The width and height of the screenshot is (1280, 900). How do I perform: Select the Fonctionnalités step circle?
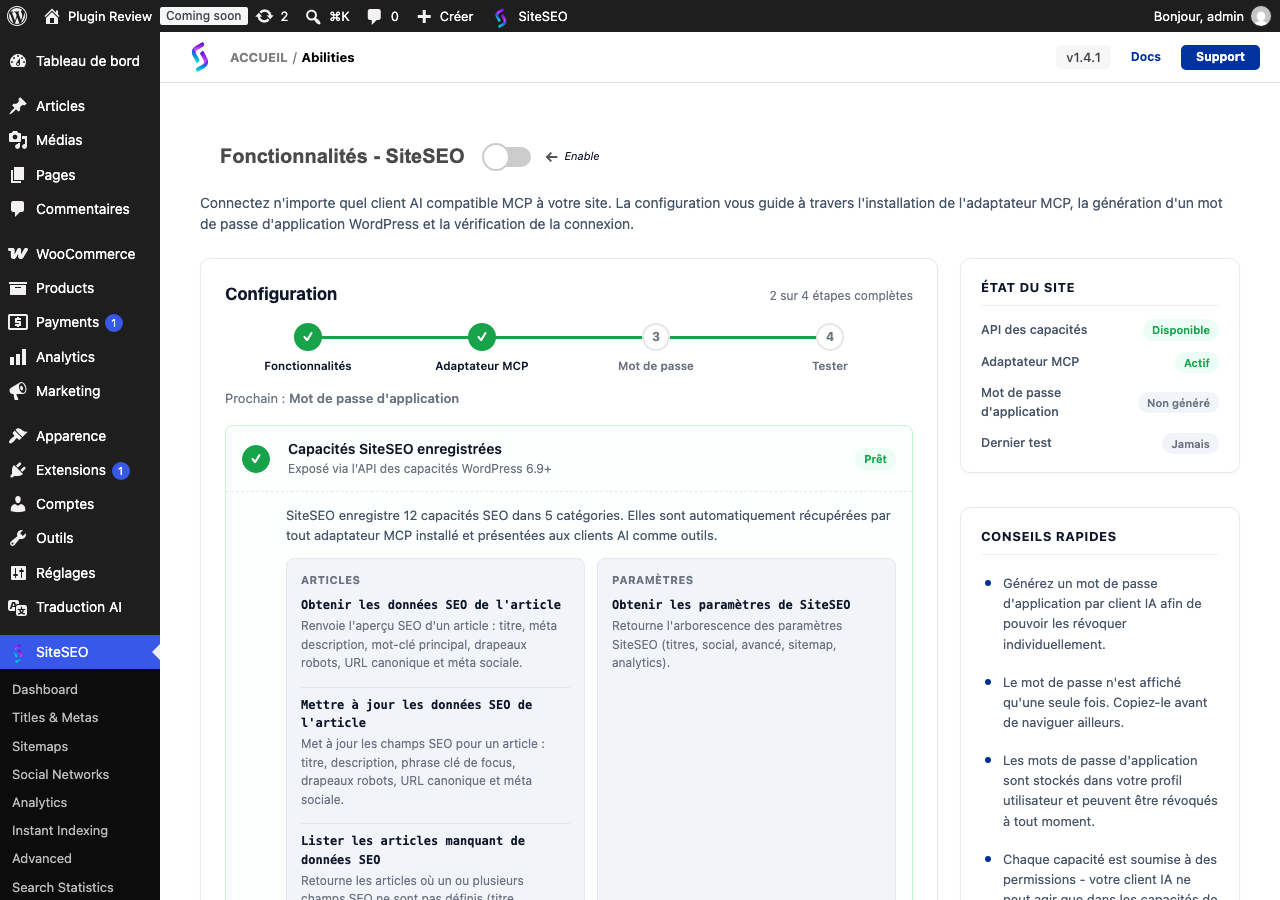point(308,337)
